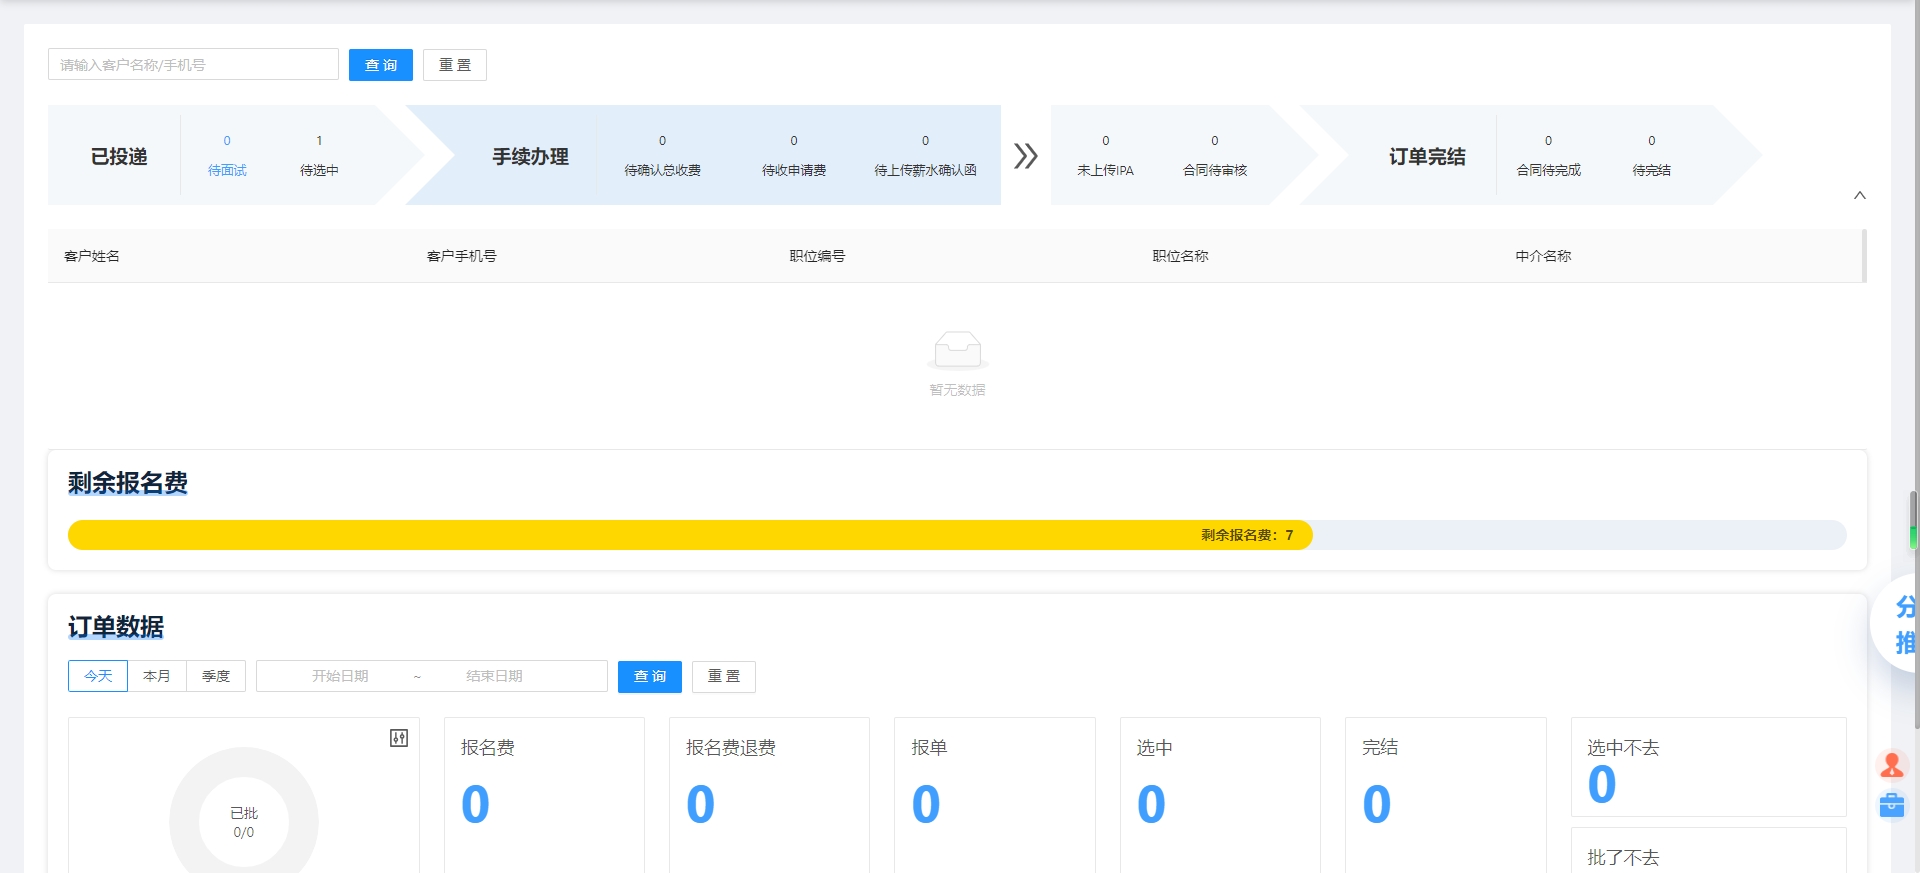Click the 职位编号 column header
The image size is (1920, 873).
click(x=817, y=256)
